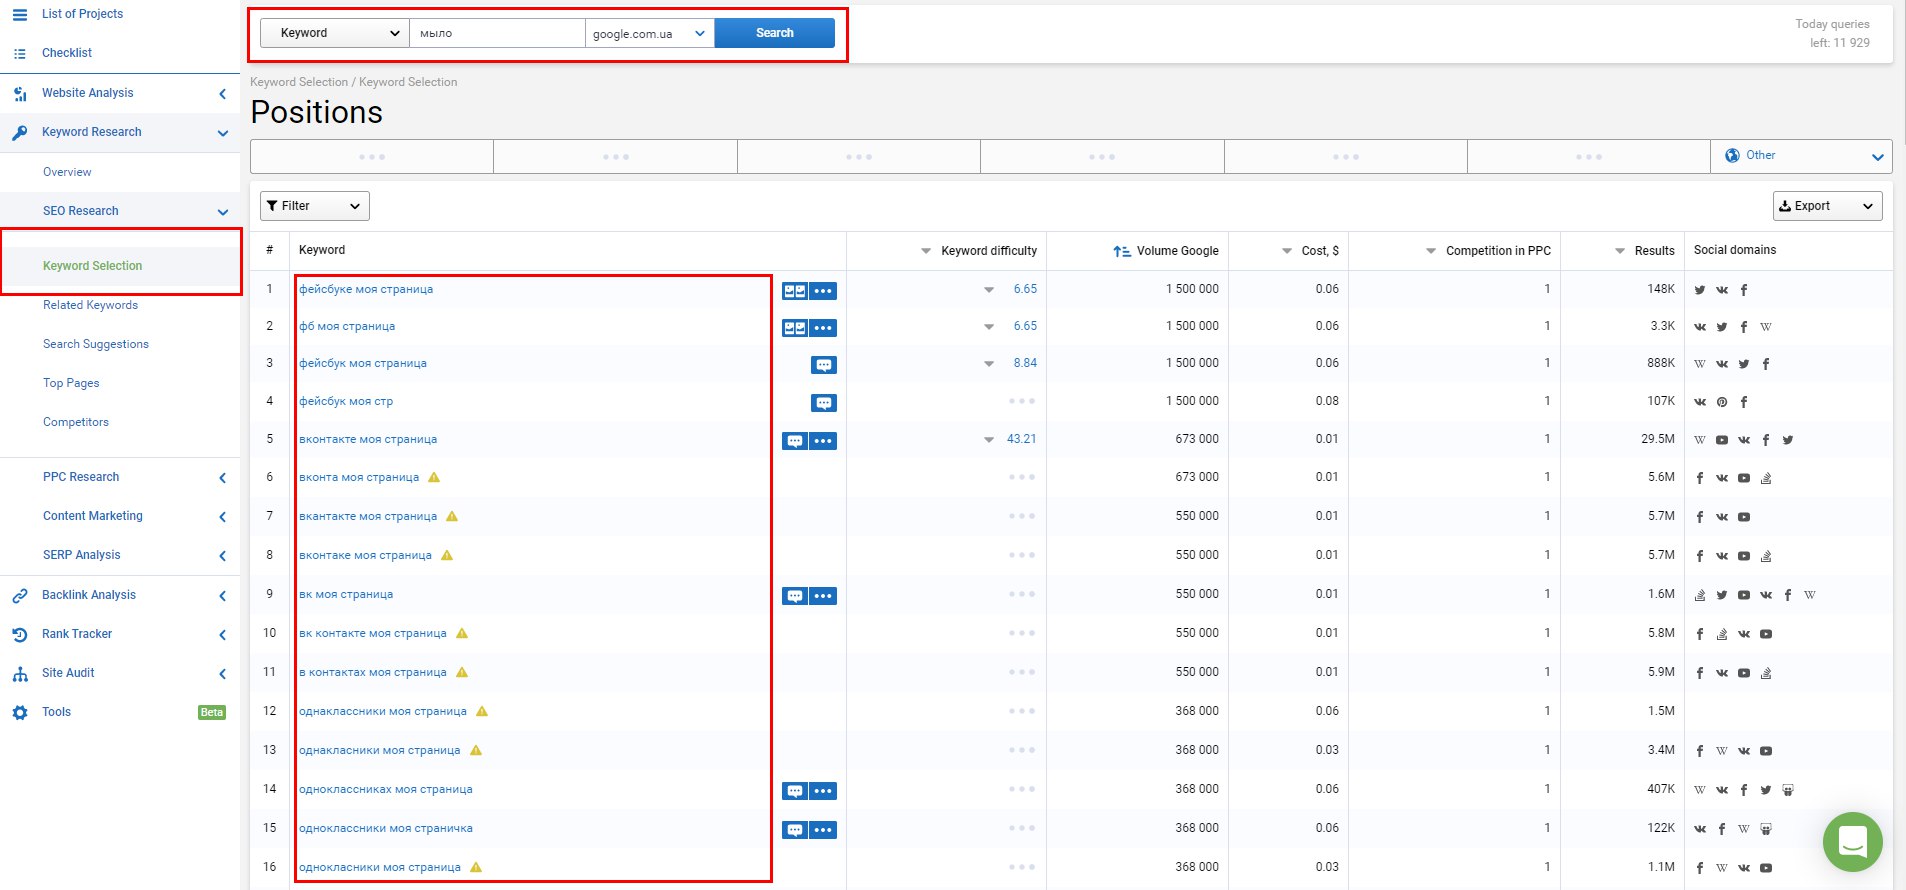Sort by Keyword difficulty column header
Viewport: 1906px width, 890px height.
[979, 251]
